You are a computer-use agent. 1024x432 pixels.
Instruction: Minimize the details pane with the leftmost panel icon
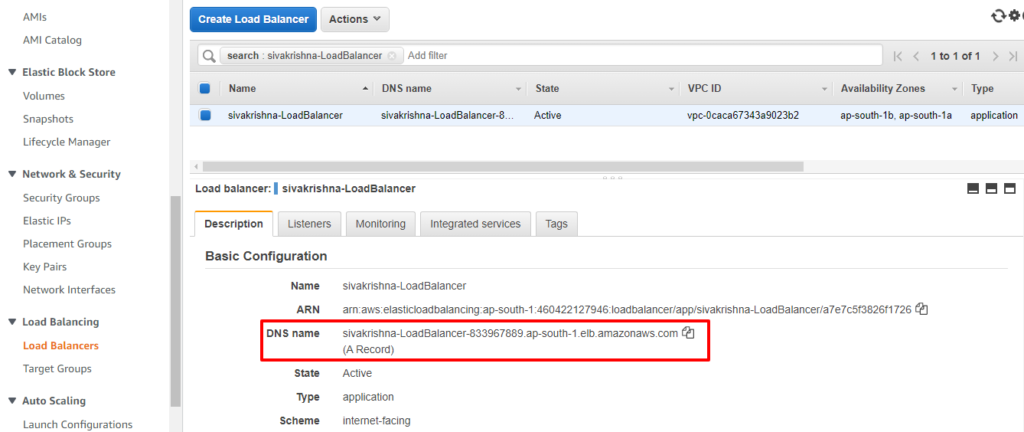pos(972,189)
